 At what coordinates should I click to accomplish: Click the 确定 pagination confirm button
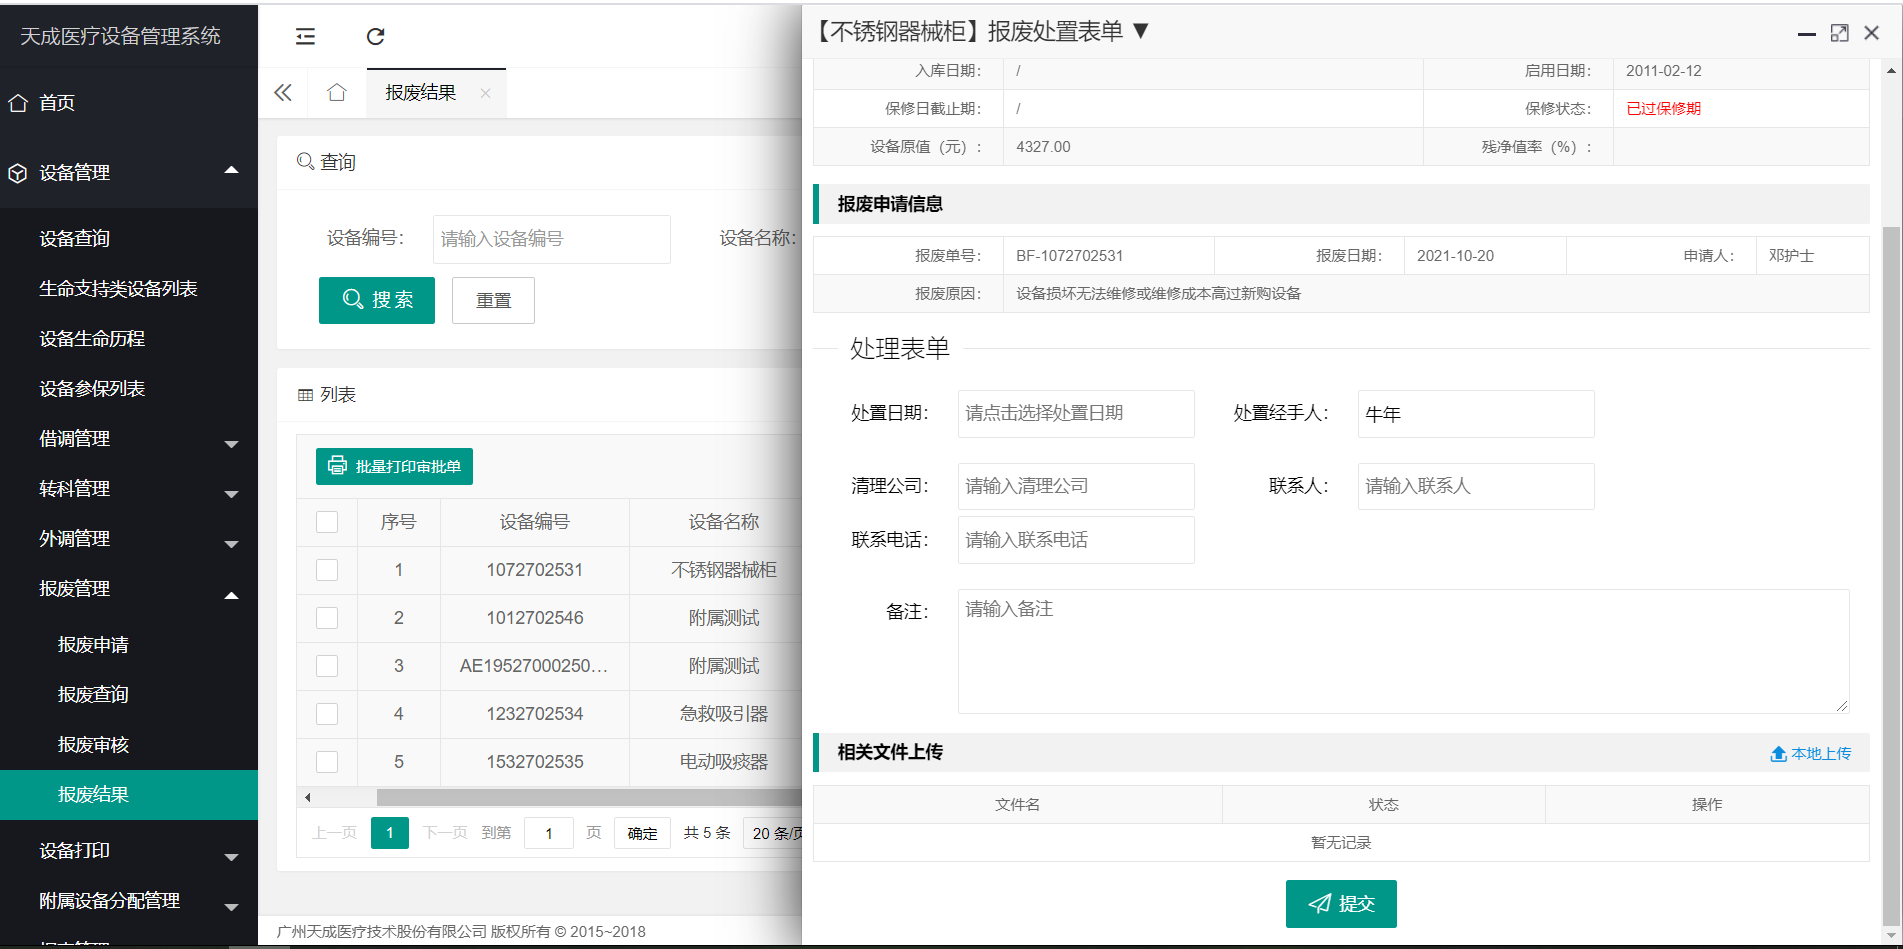coord(642,833)
